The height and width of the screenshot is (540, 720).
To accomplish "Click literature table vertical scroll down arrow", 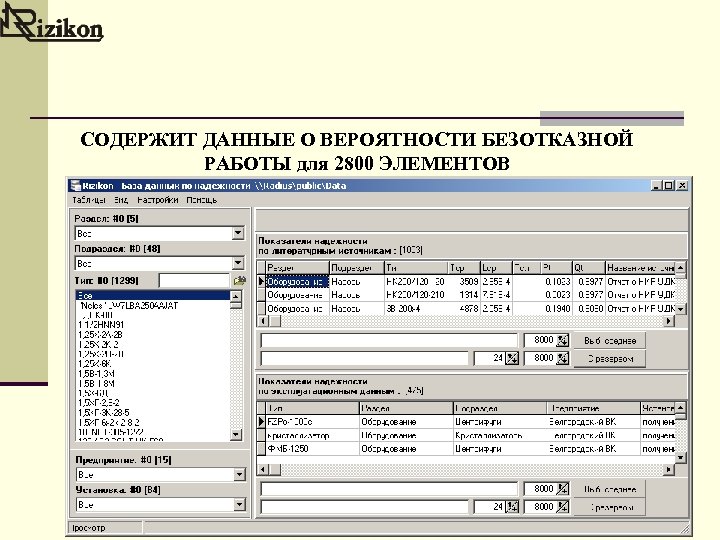I will click(681, 309).
